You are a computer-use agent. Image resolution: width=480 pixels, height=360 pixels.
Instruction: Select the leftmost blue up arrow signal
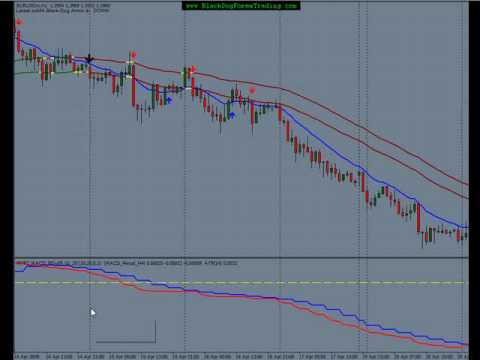click(169, 100)
